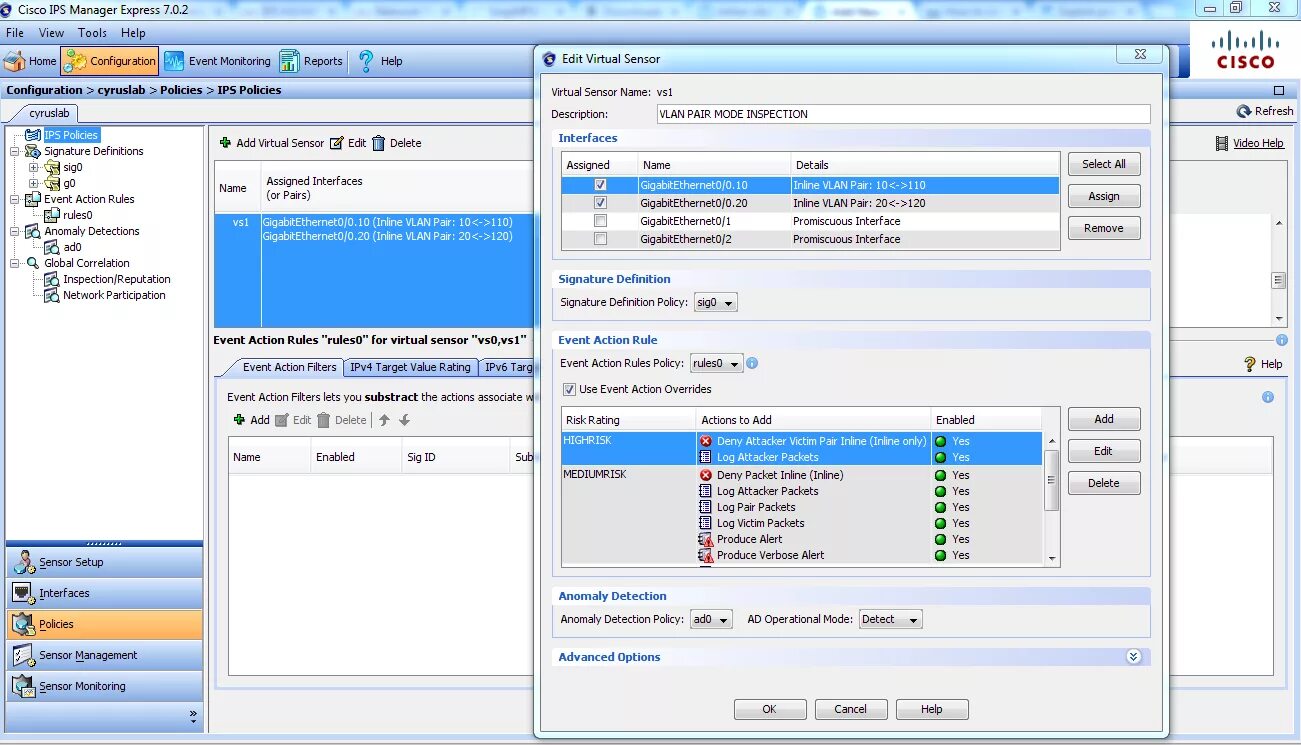Click the info icon beside rules0 dropdown
1301x745 pixels.
(752, 364)
